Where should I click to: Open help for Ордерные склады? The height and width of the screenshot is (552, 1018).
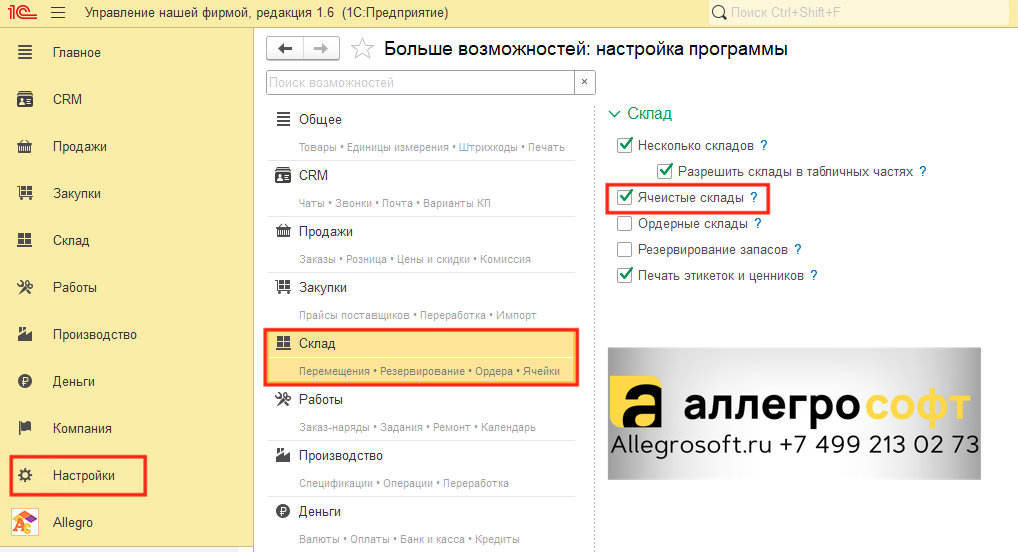[758, 223]
